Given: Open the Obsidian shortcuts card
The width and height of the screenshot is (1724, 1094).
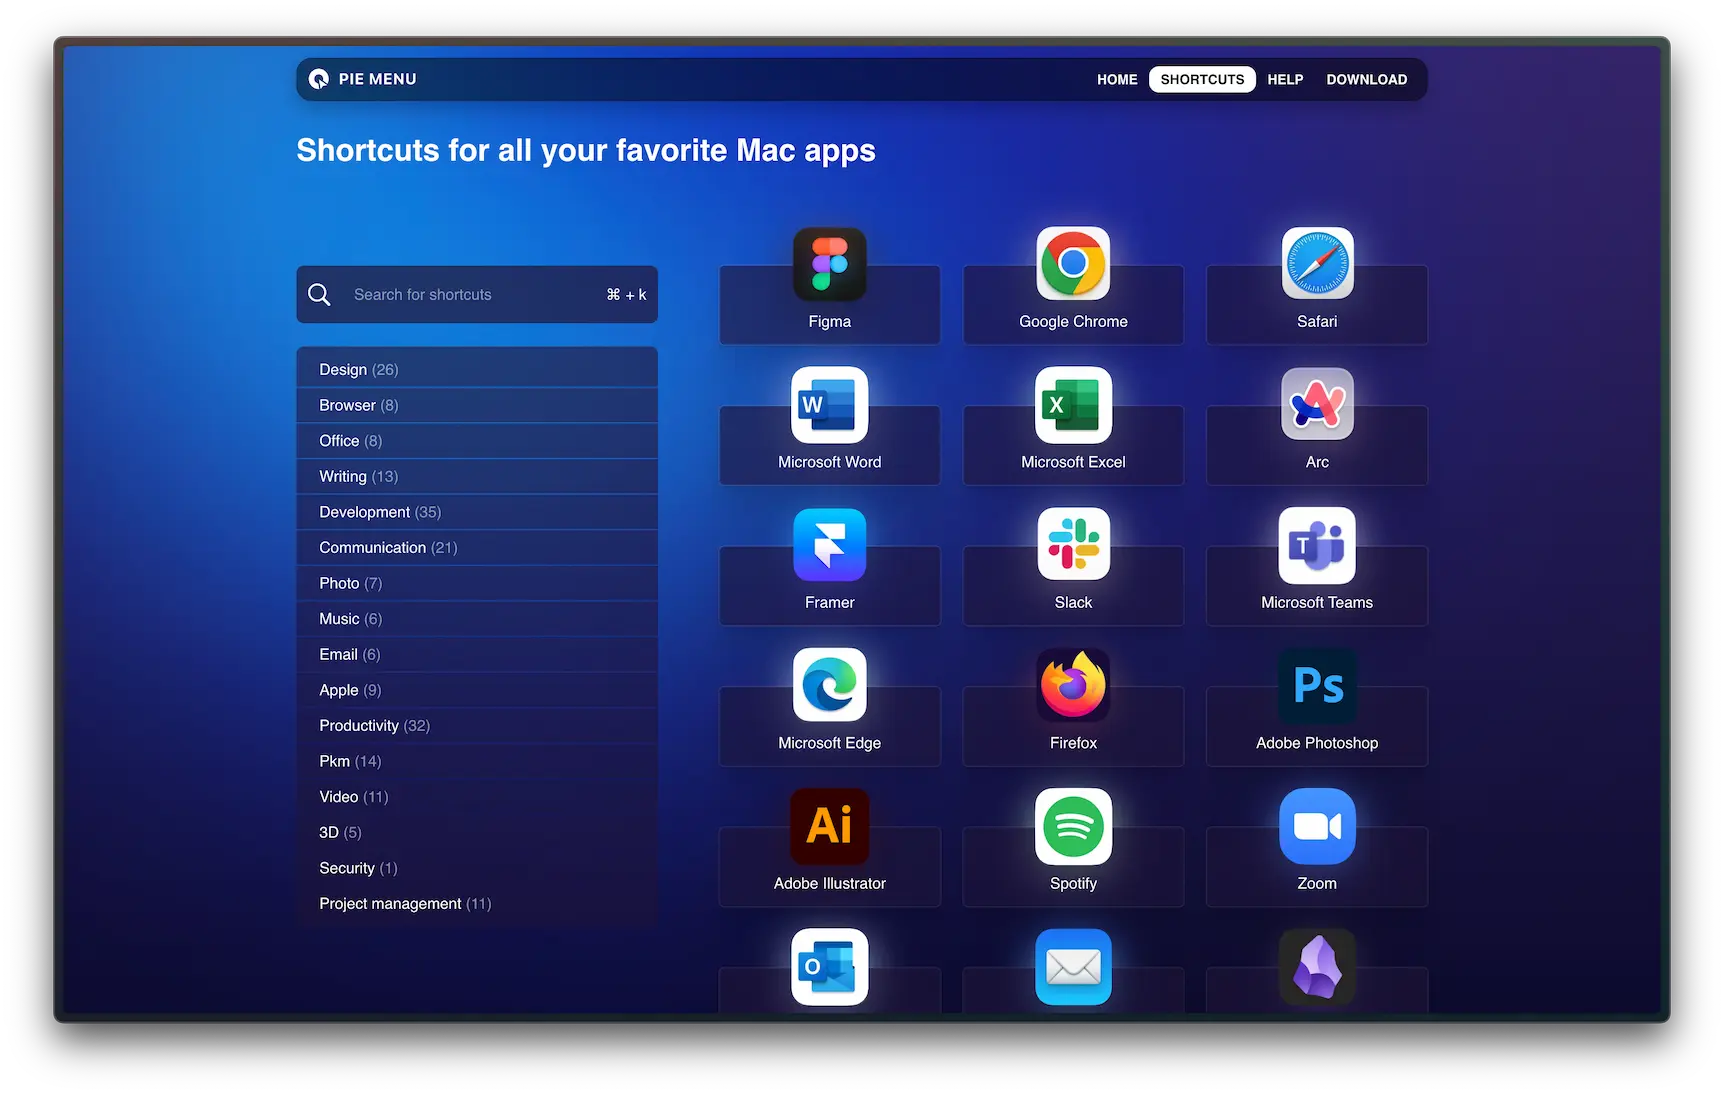Looking at the screenshot, I should pyautogui.click(x=1317, y=967).
